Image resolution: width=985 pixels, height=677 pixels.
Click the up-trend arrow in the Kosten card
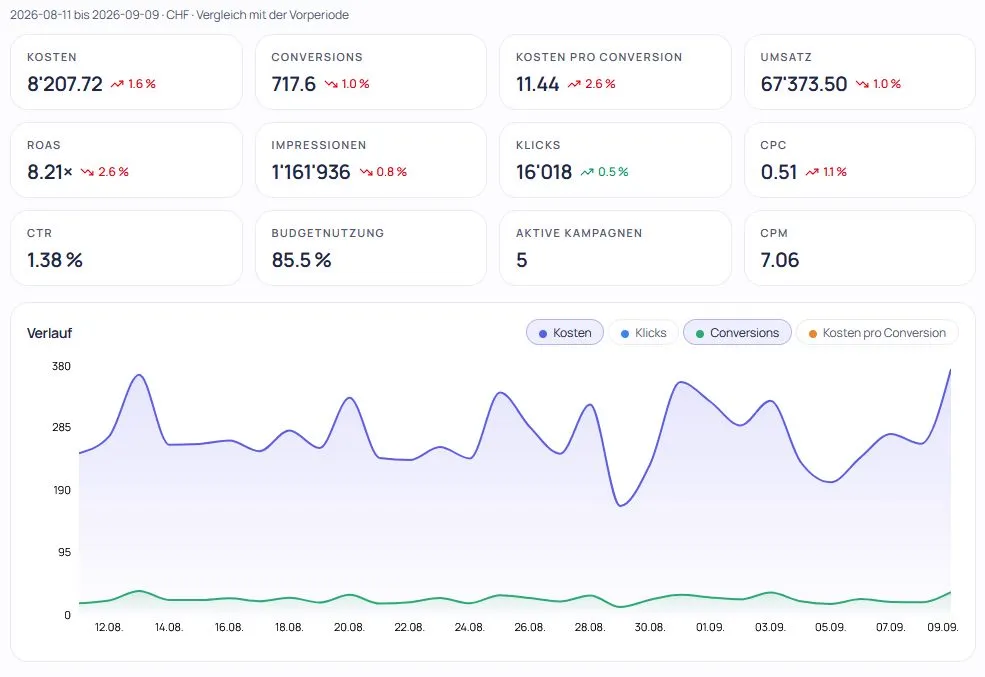pyautogui.click(x=117, y=84)
